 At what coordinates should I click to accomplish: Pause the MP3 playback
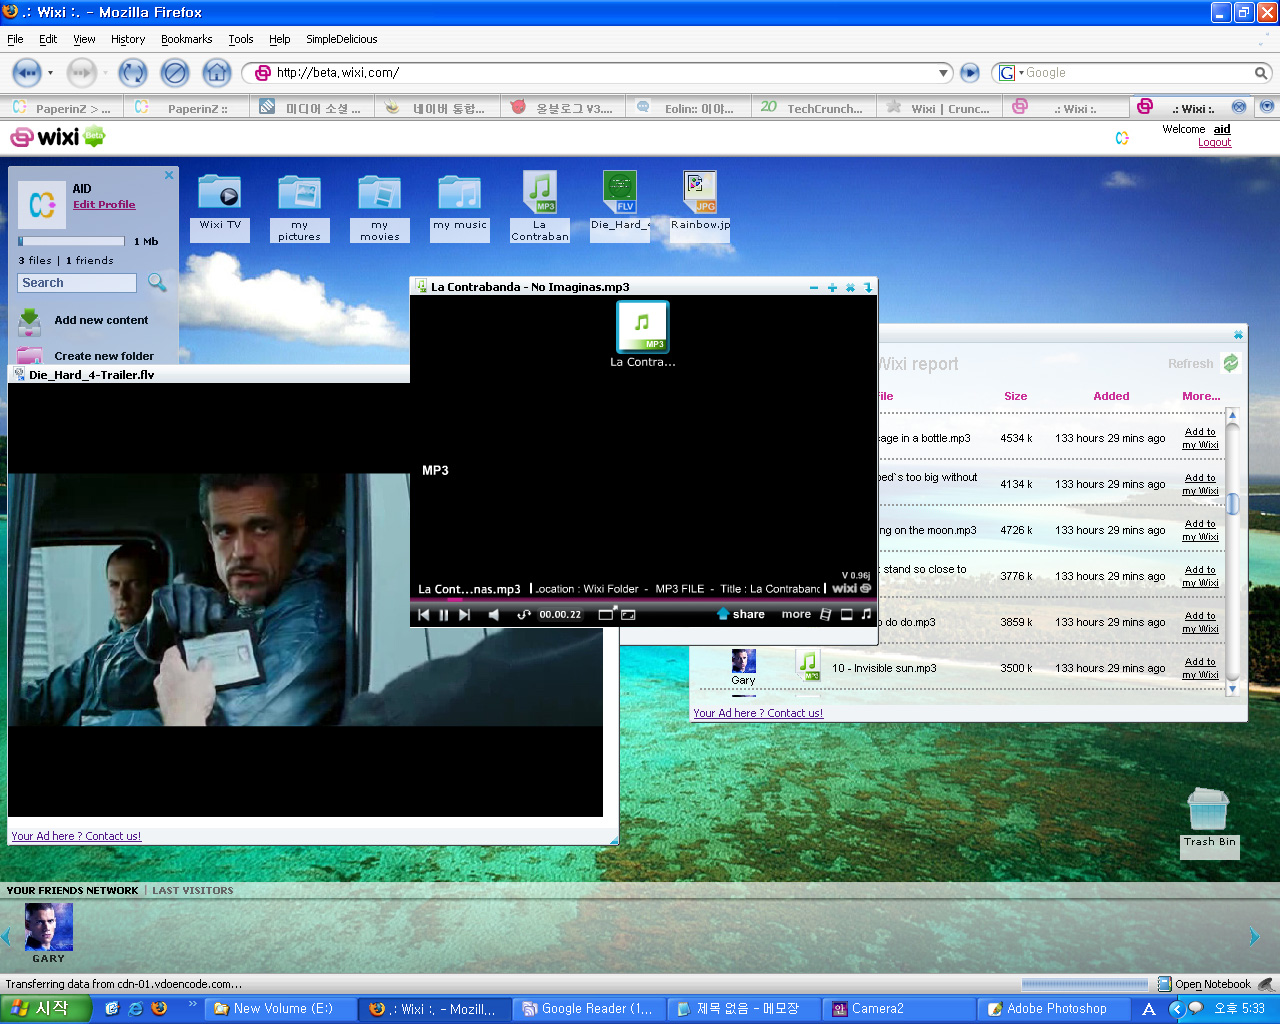coord(444,615)
